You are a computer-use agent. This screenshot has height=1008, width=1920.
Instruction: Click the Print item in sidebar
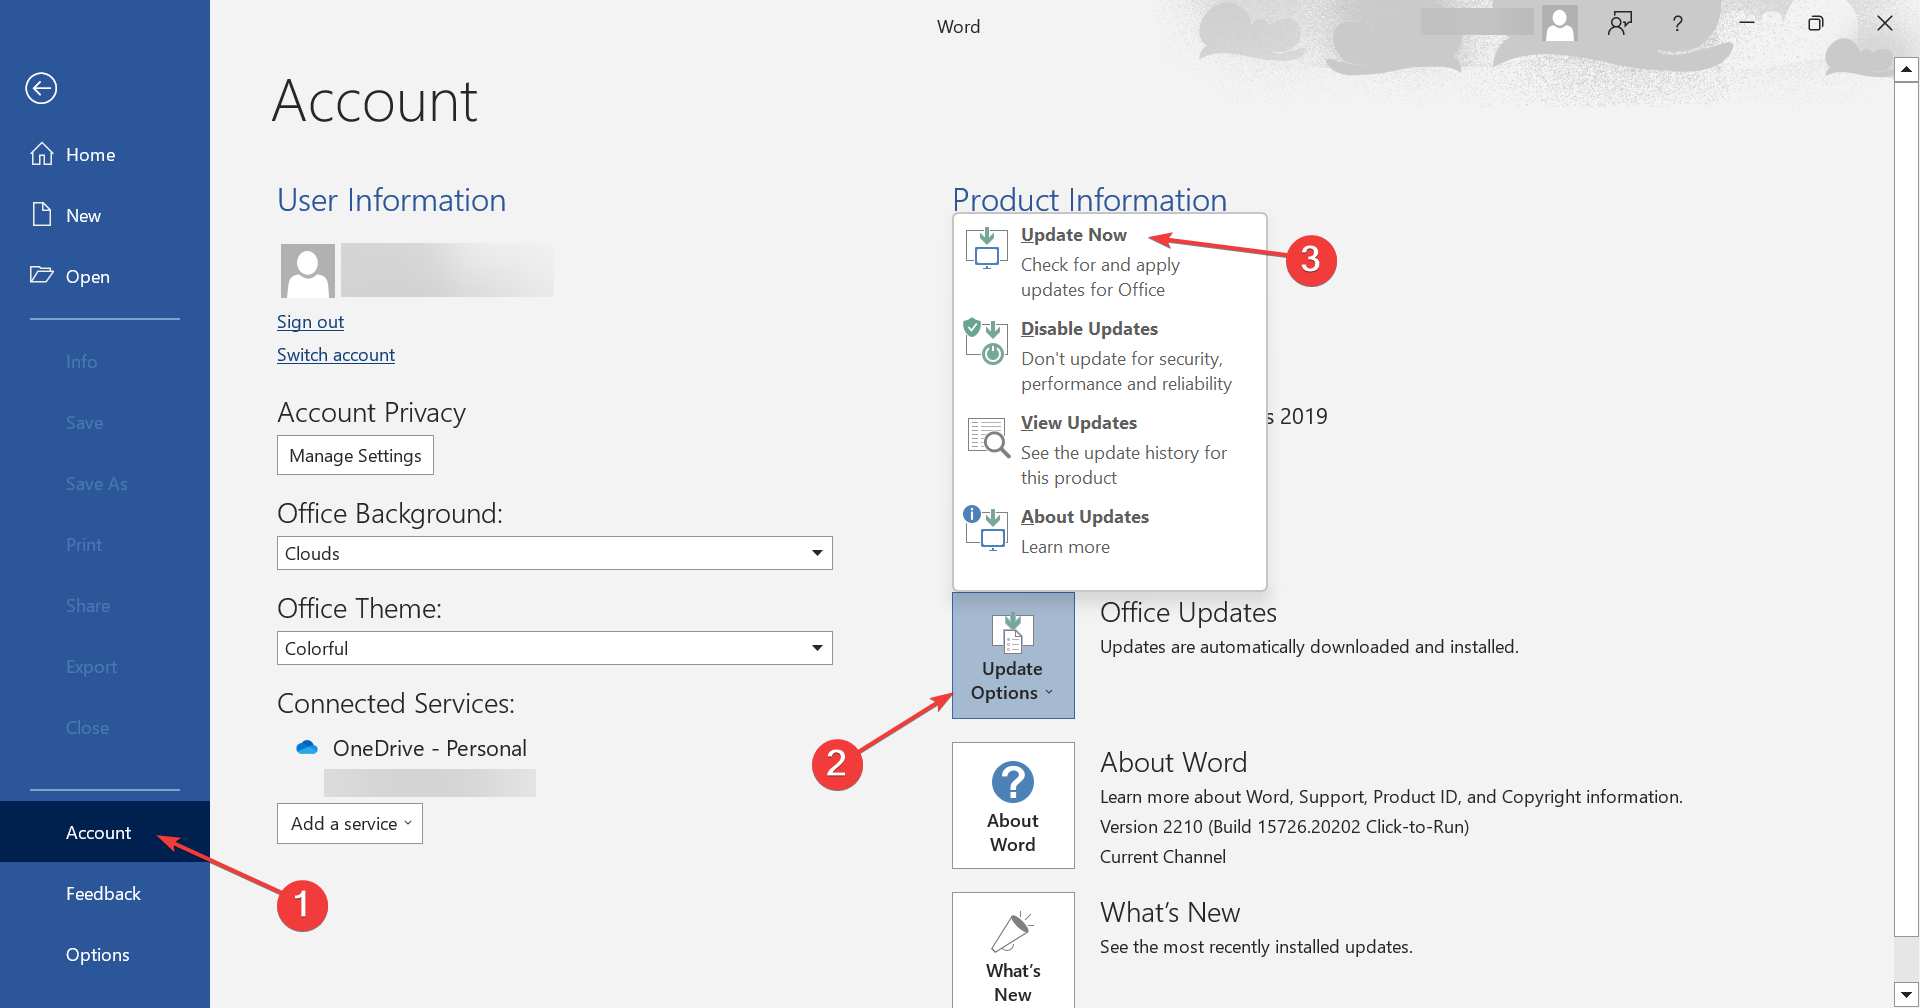pyautogui.click(x=84, y=544)
